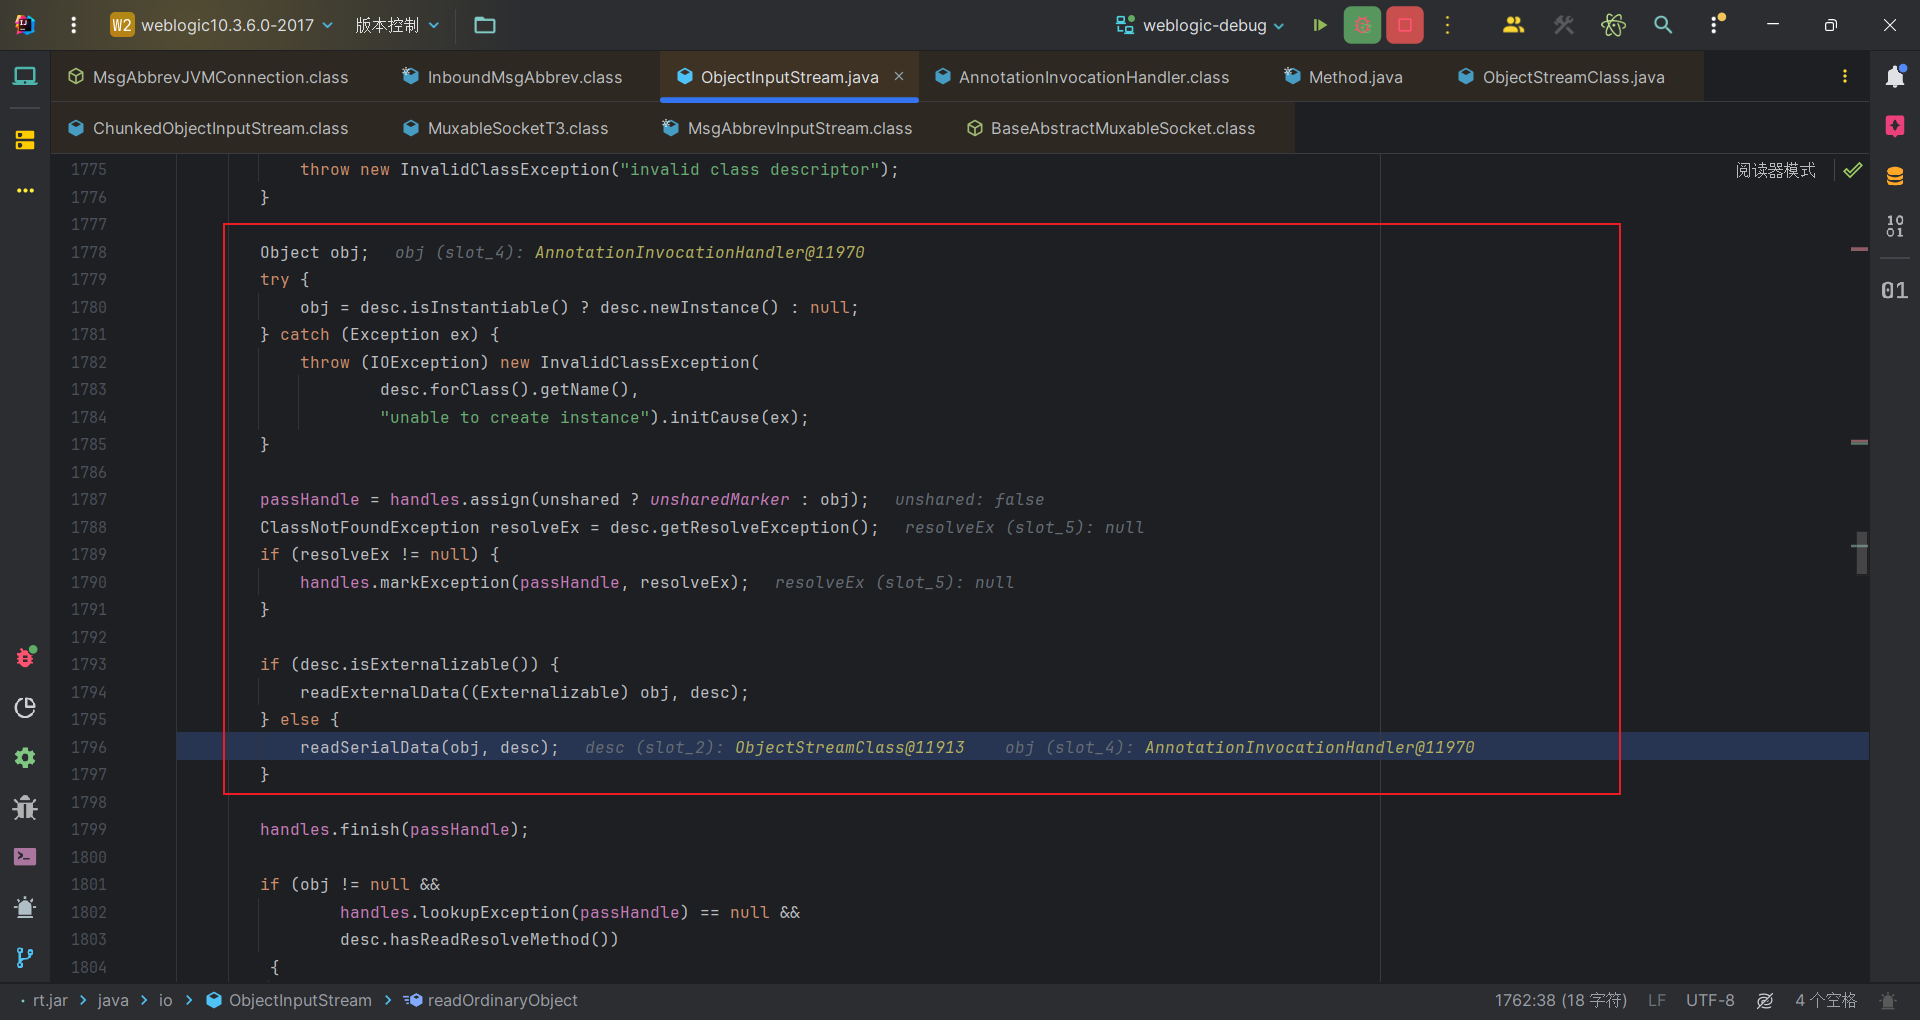Open the Project tool window
This screenshot has width=1920, height=1020.
pos(25,76)
